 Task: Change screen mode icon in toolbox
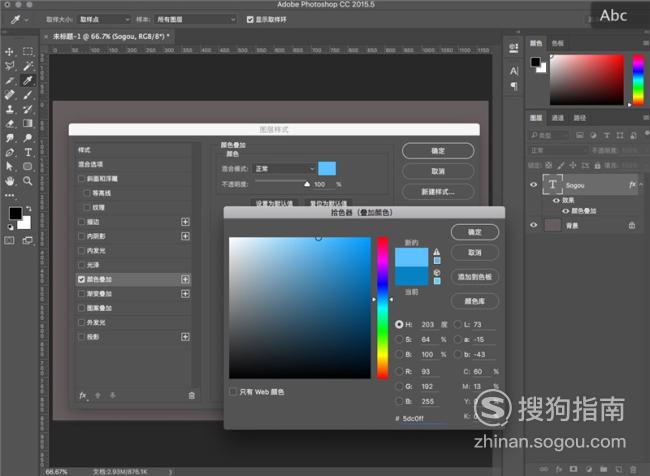[x=27, y=240]
